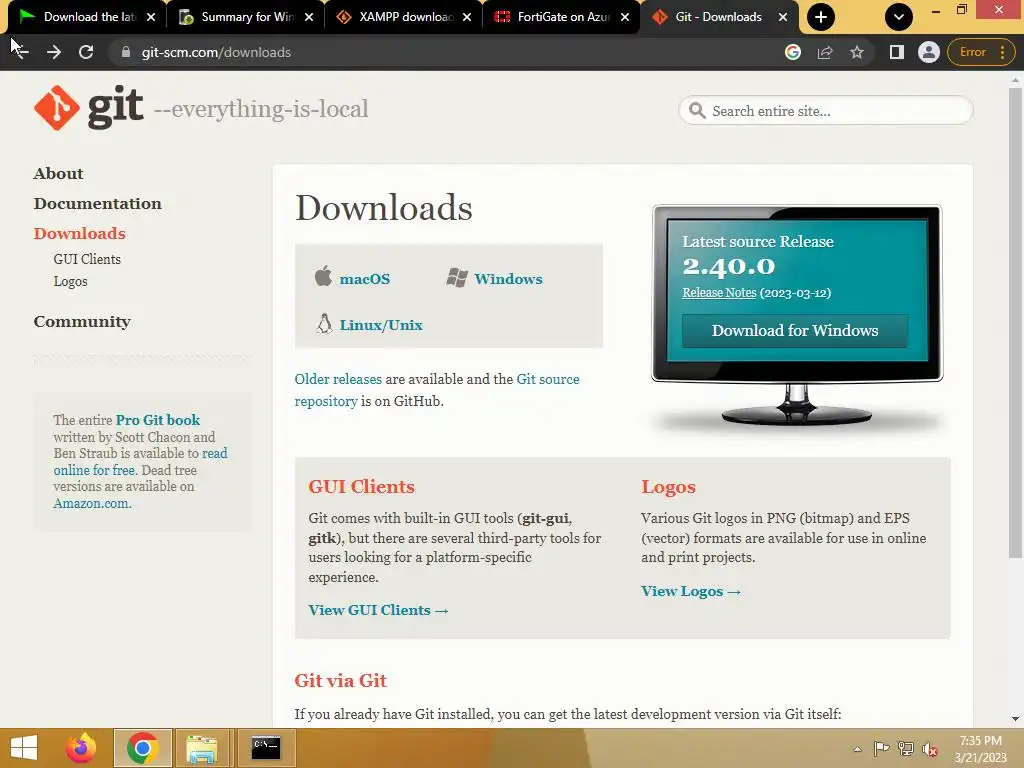Screen dimensions: 1024x768
Task: Follow 'View GUI Clients →' link
Action: coord(378,610)
